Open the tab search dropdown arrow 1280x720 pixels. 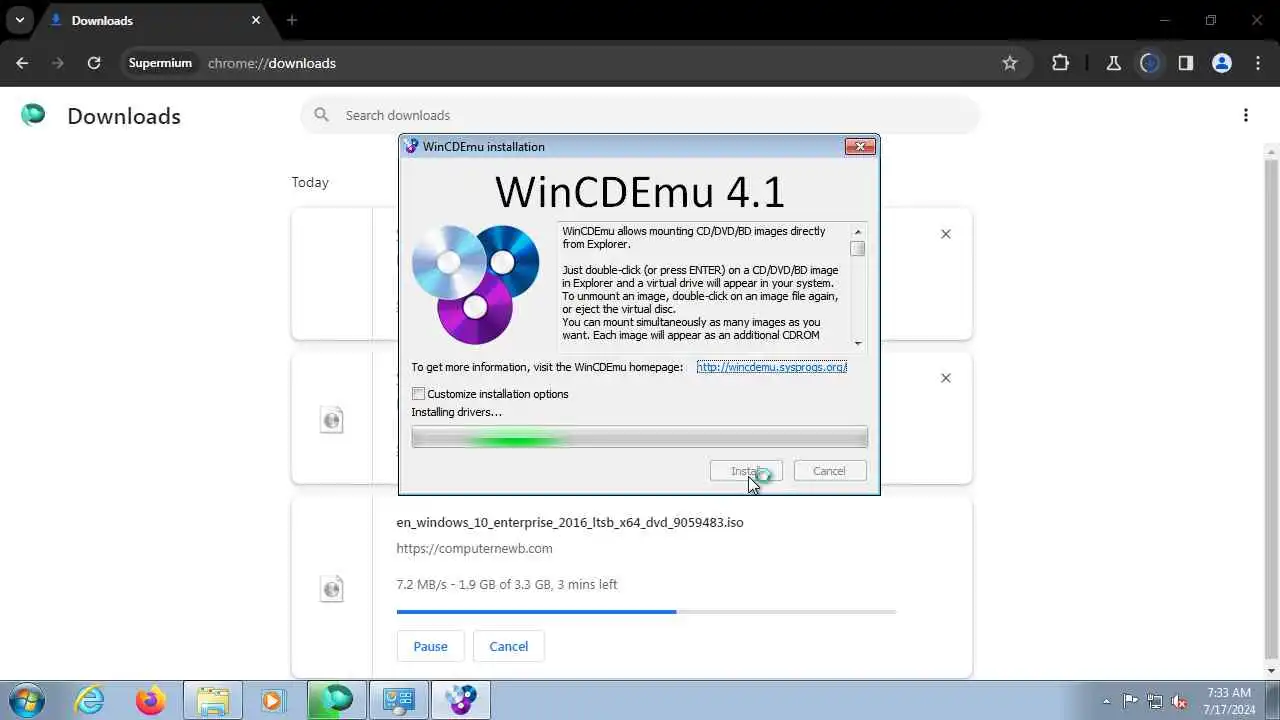pos(19,20)
